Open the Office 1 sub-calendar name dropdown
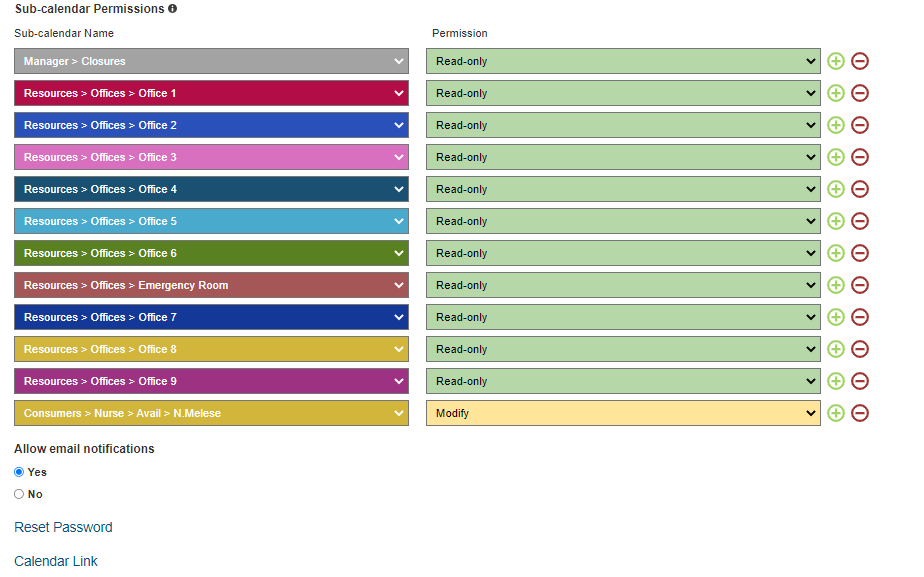Image resolution: width=924 pixels, height=577 pixels. [x=212, y=93]
